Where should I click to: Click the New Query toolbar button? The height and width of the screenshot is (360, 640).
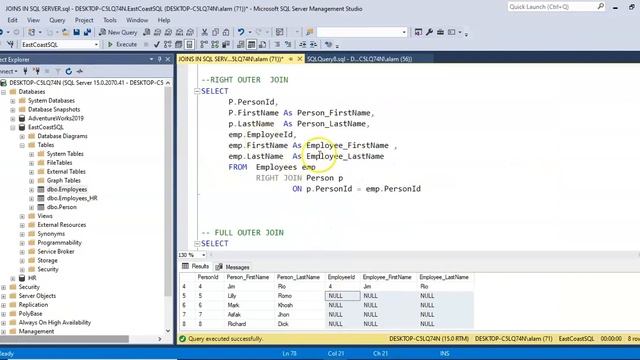point(118,32)
